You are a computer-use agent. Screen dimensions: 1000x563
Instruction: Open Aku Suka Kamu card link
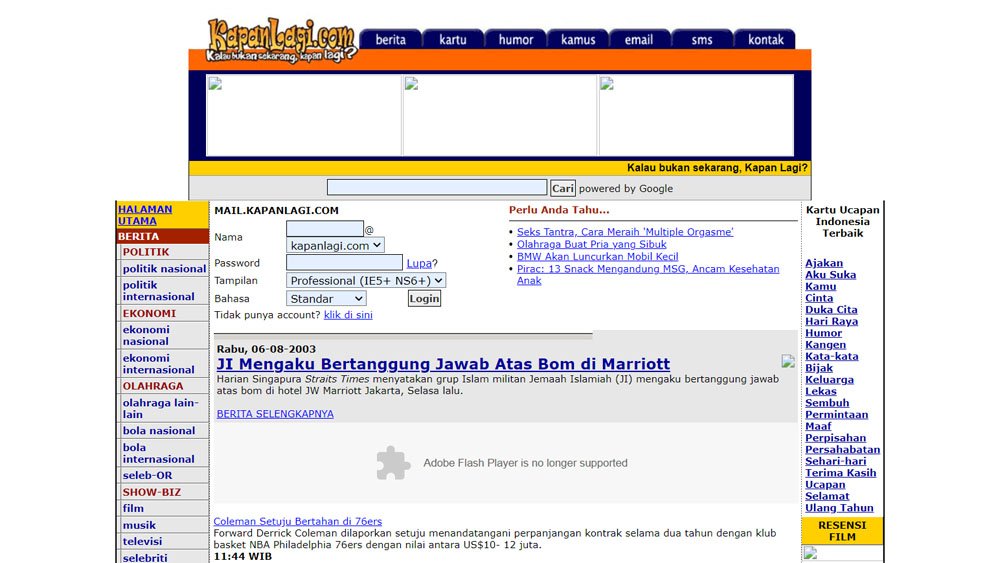pyautogui.click(x=830, y=281)
